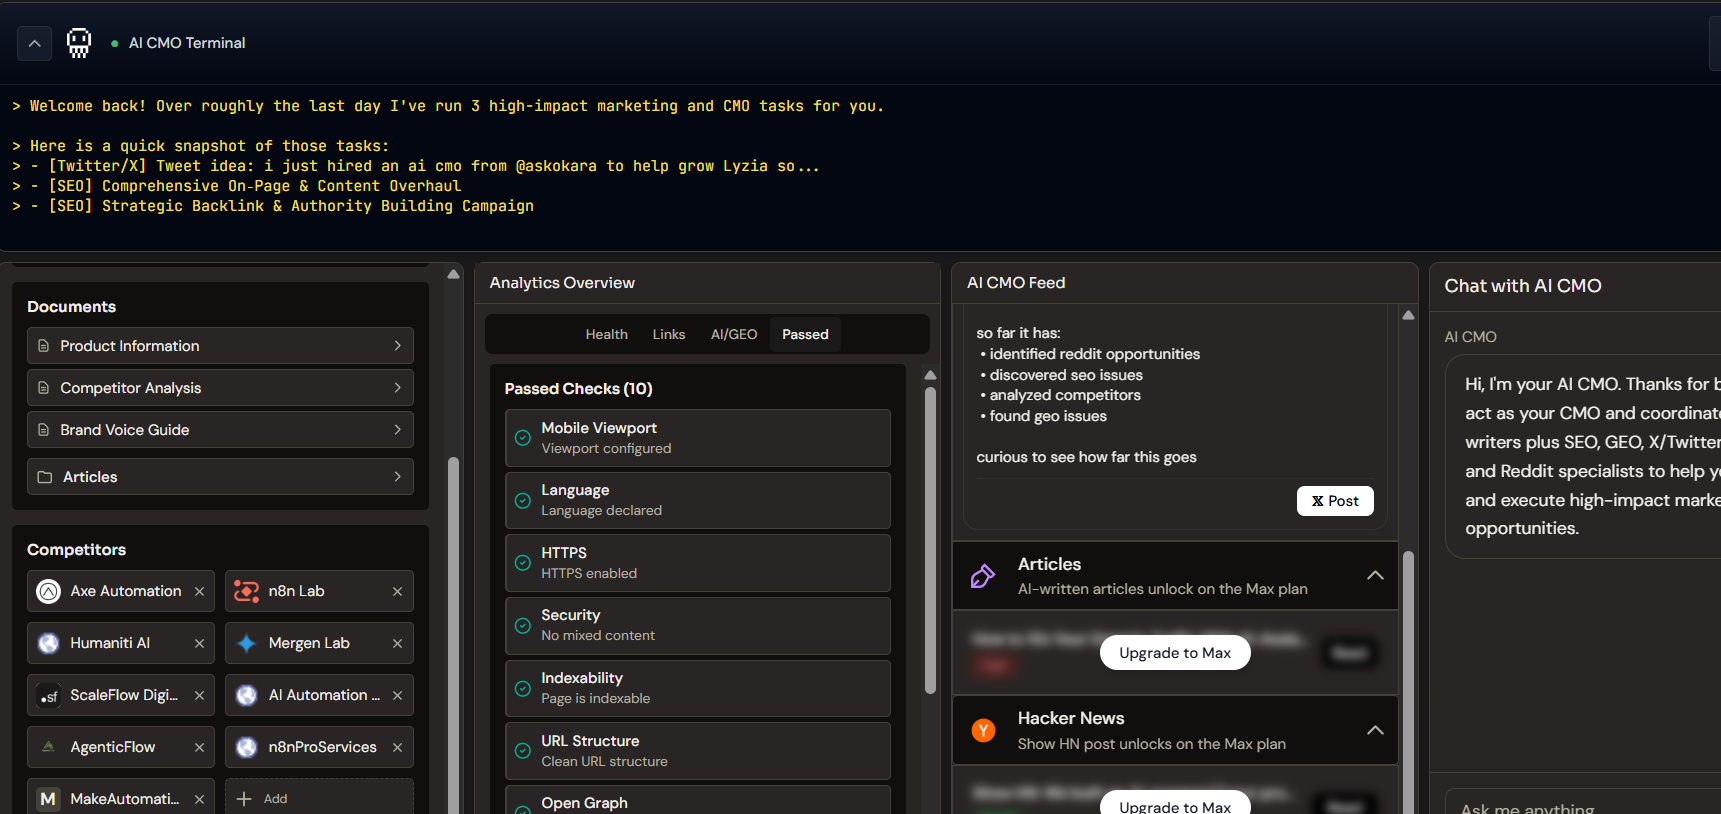Click the Indexability check circle

pyautogui.click(x=522, y=688)
